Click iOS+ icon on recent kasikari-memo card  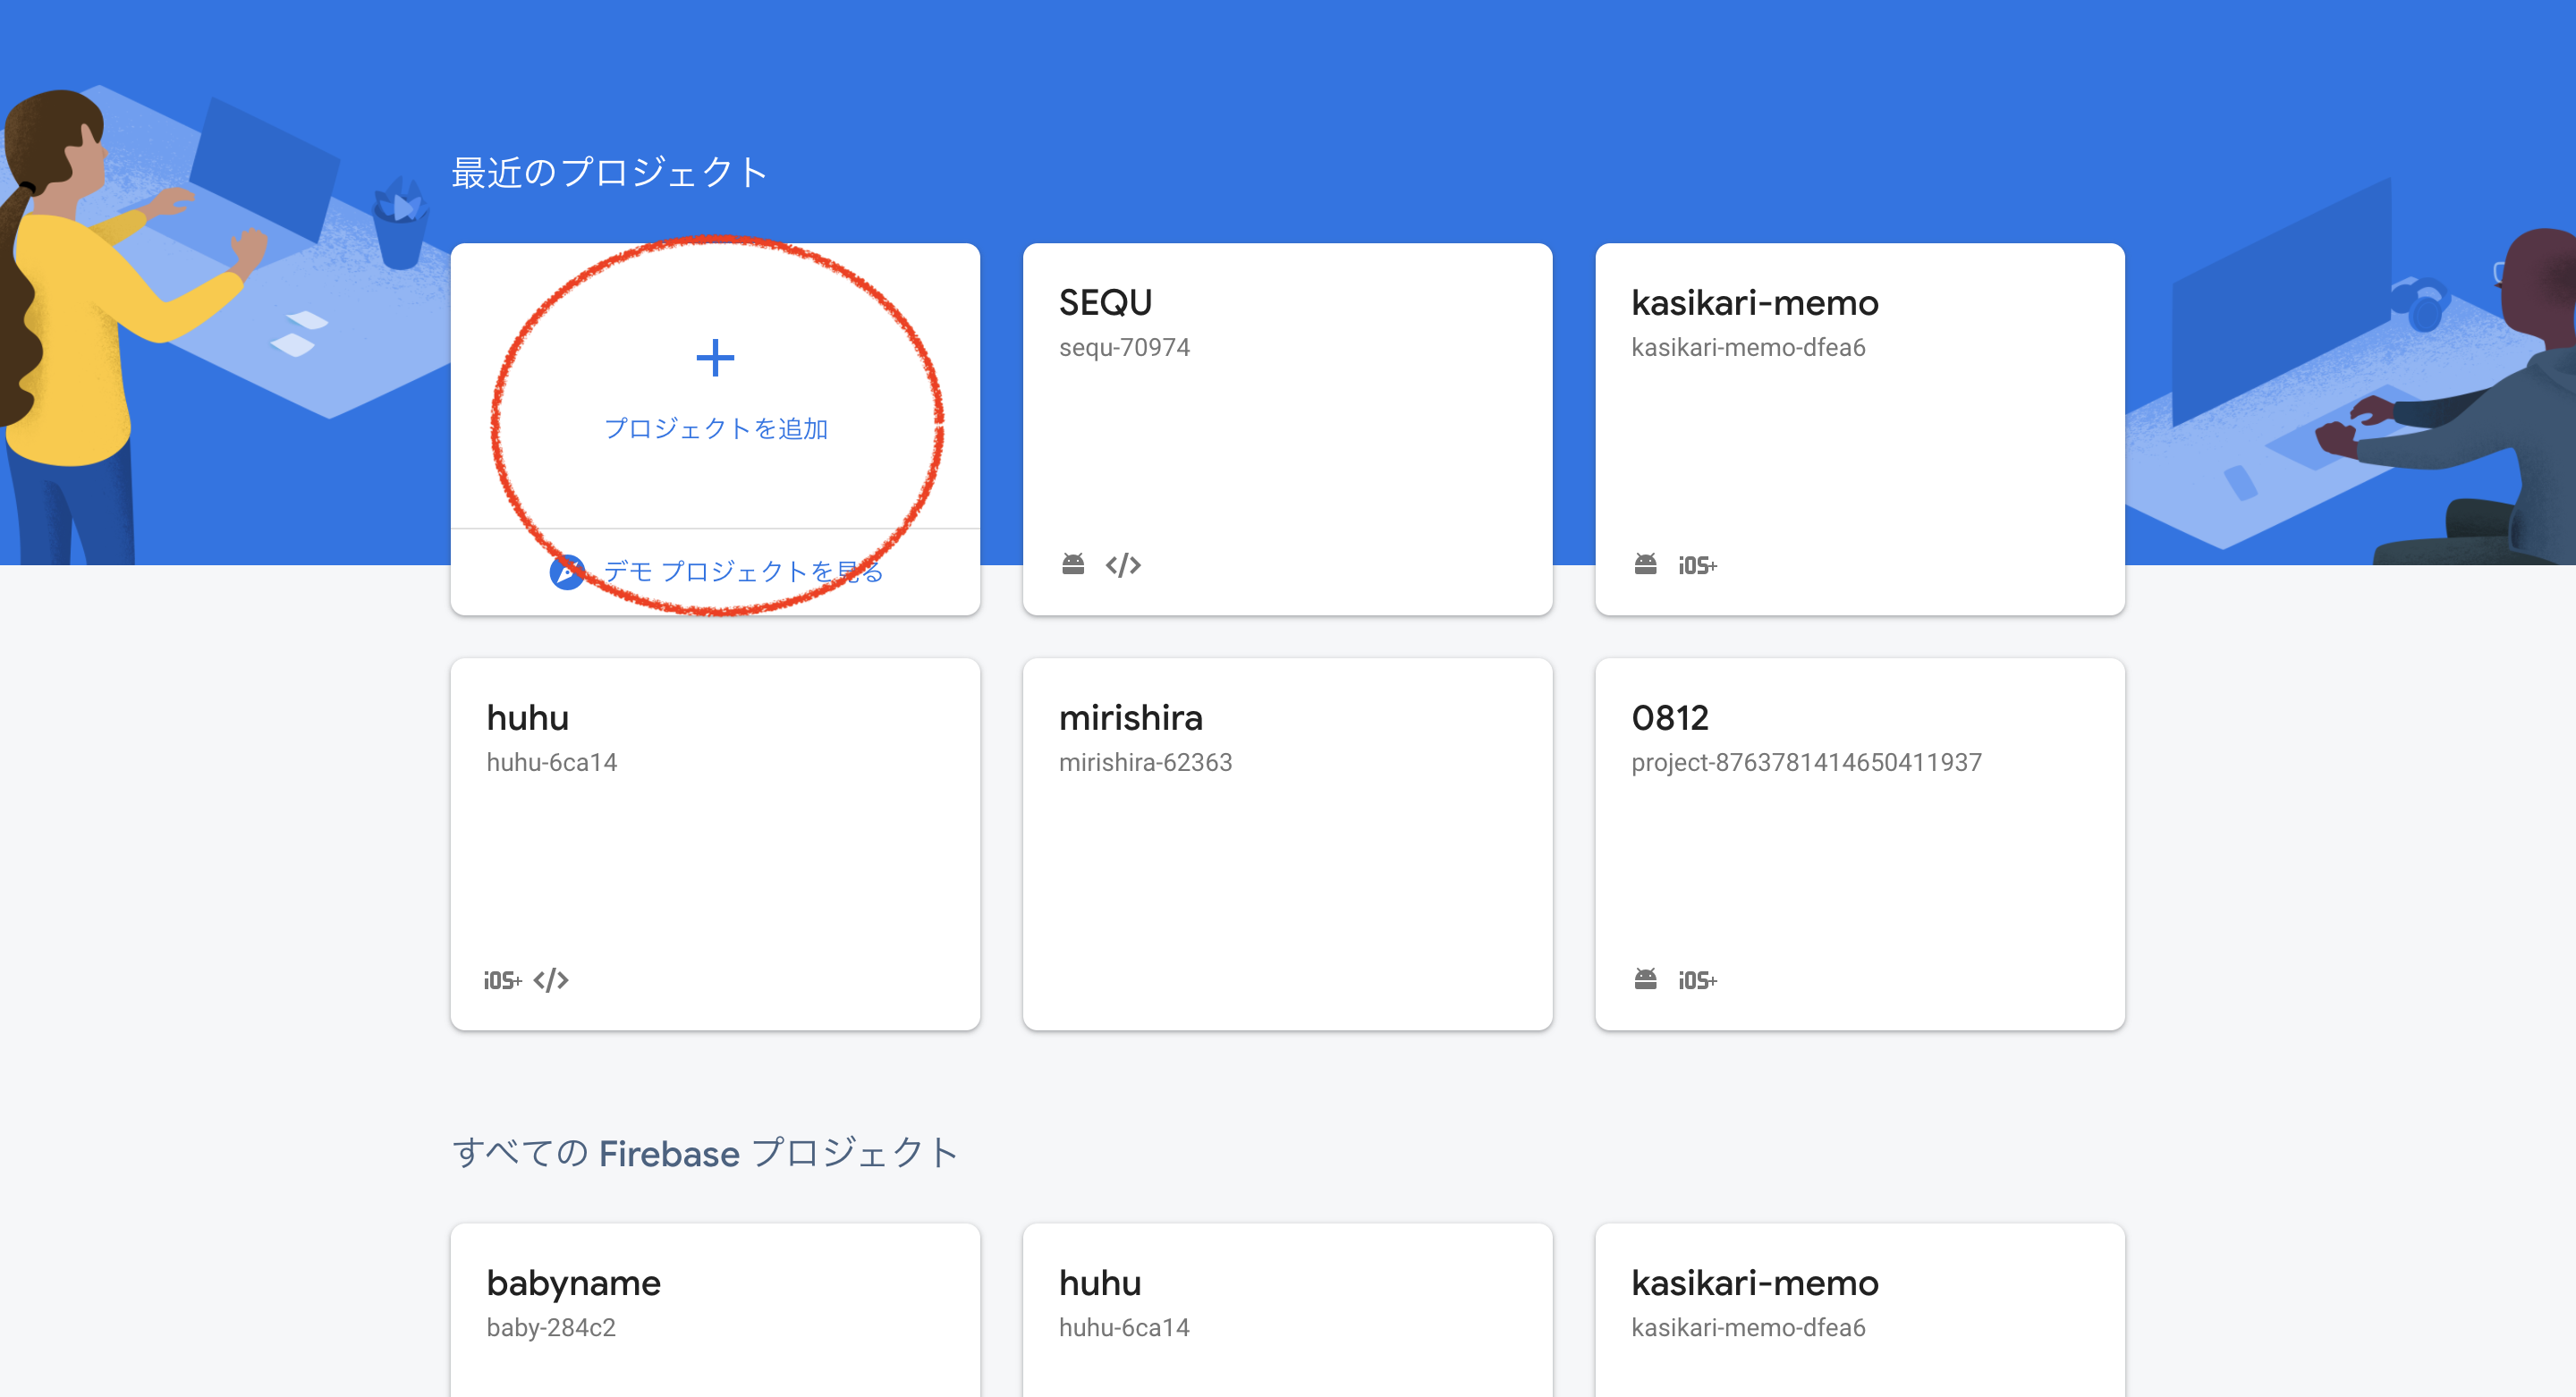click(x=1697, y=566)
